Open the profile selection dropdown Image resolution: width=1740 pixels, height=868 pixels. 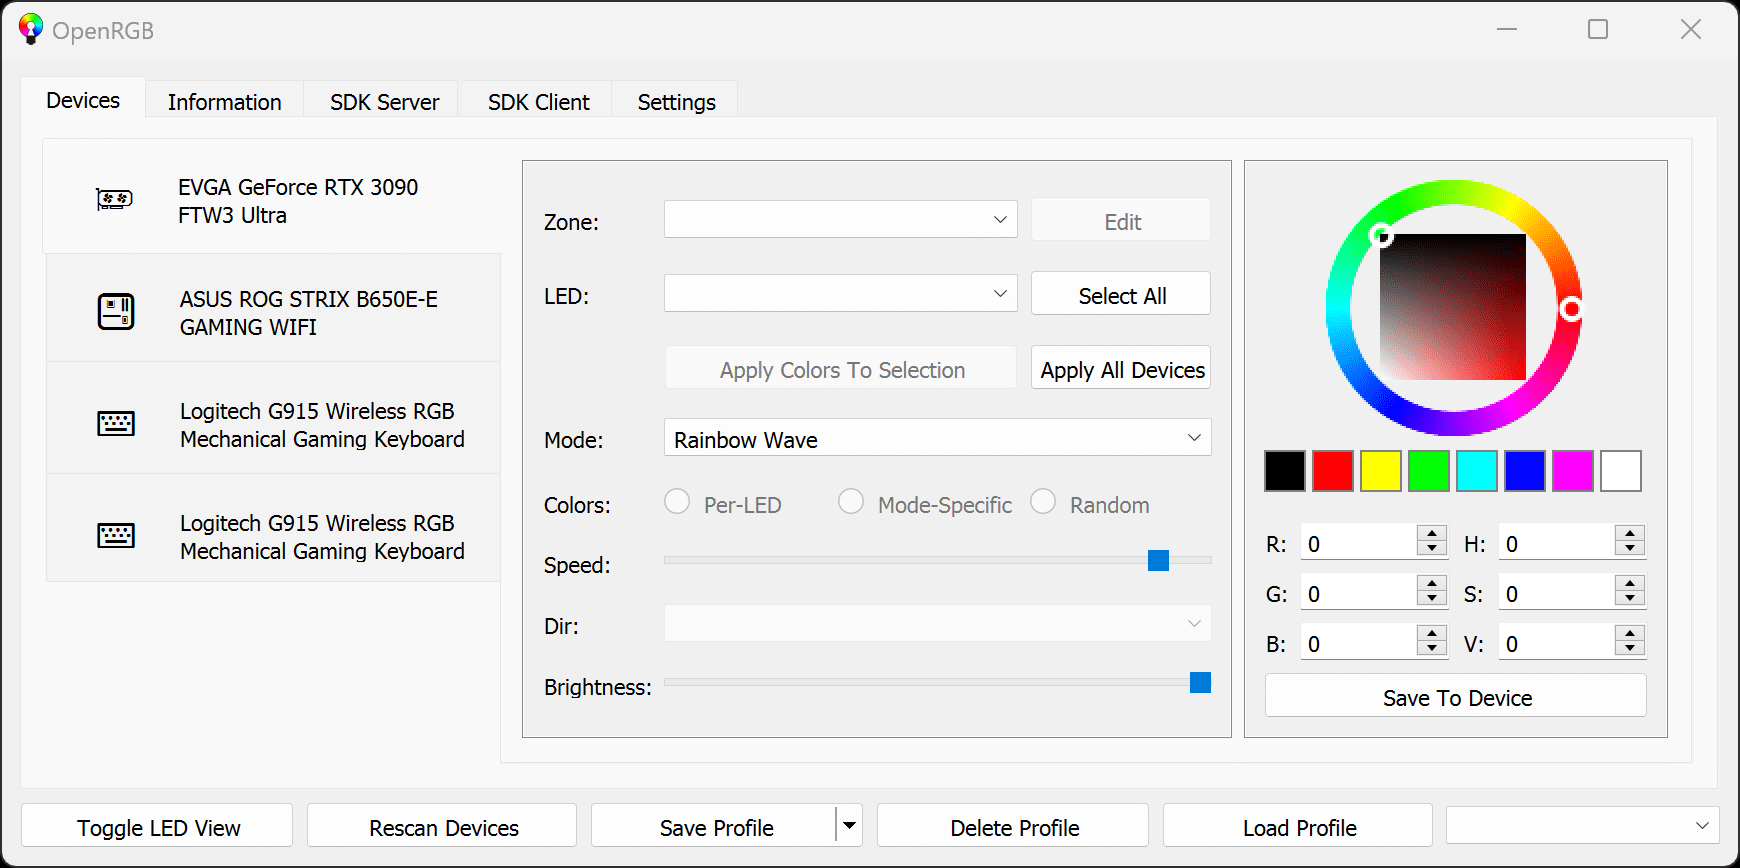(1582, 826)
